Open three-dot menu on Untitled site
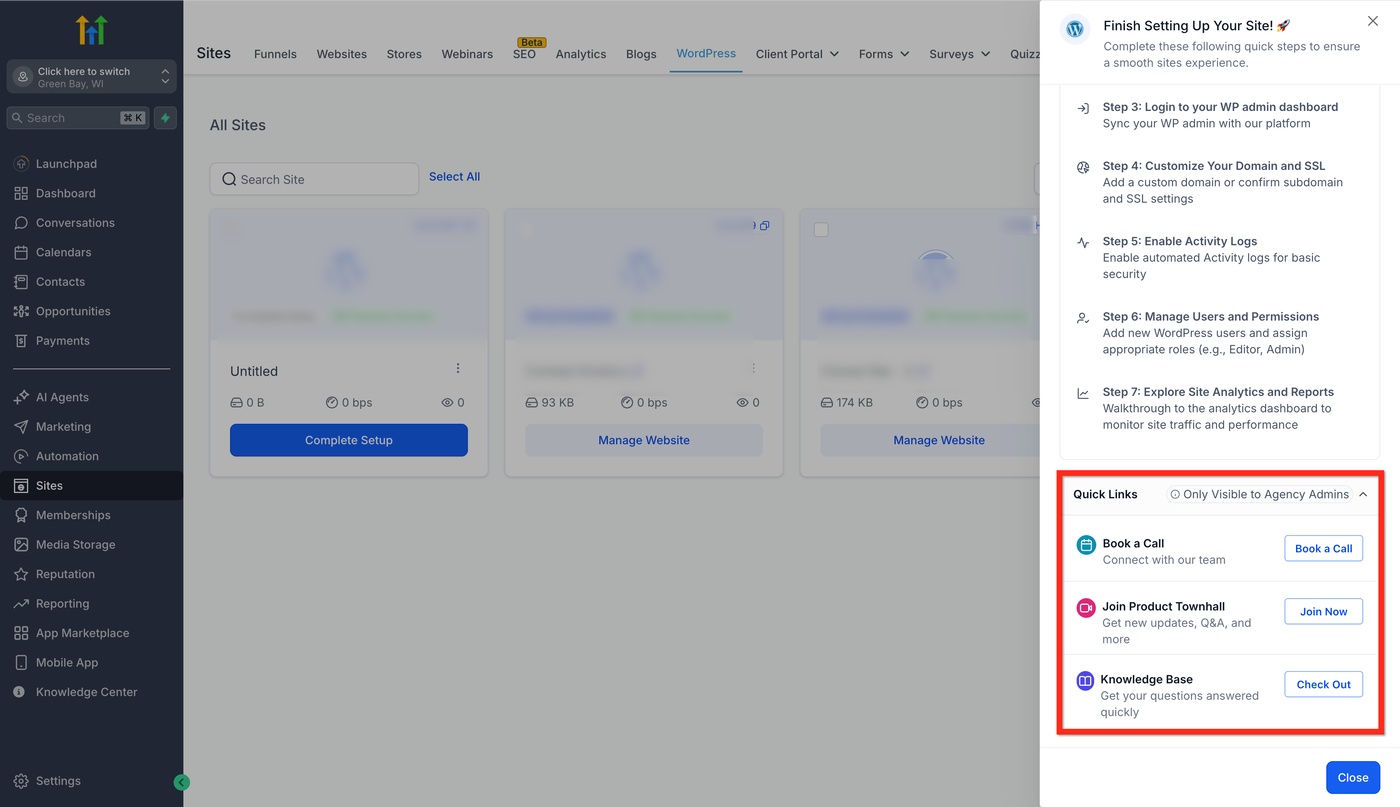The width and height of the screenshot is (1400, 807). (458, 368)
